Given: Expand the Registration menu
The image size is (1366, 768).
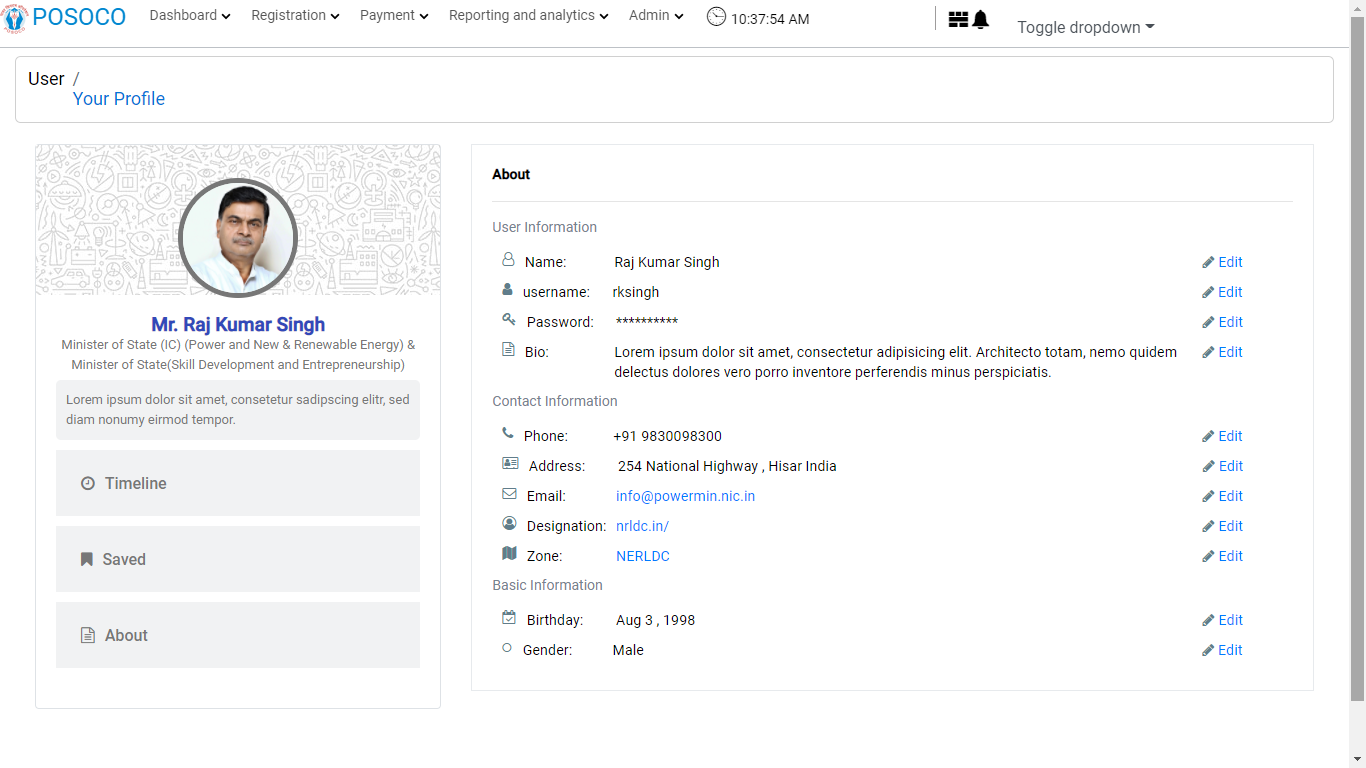Looking at the screenshot, I should click(x=295, y=16).
